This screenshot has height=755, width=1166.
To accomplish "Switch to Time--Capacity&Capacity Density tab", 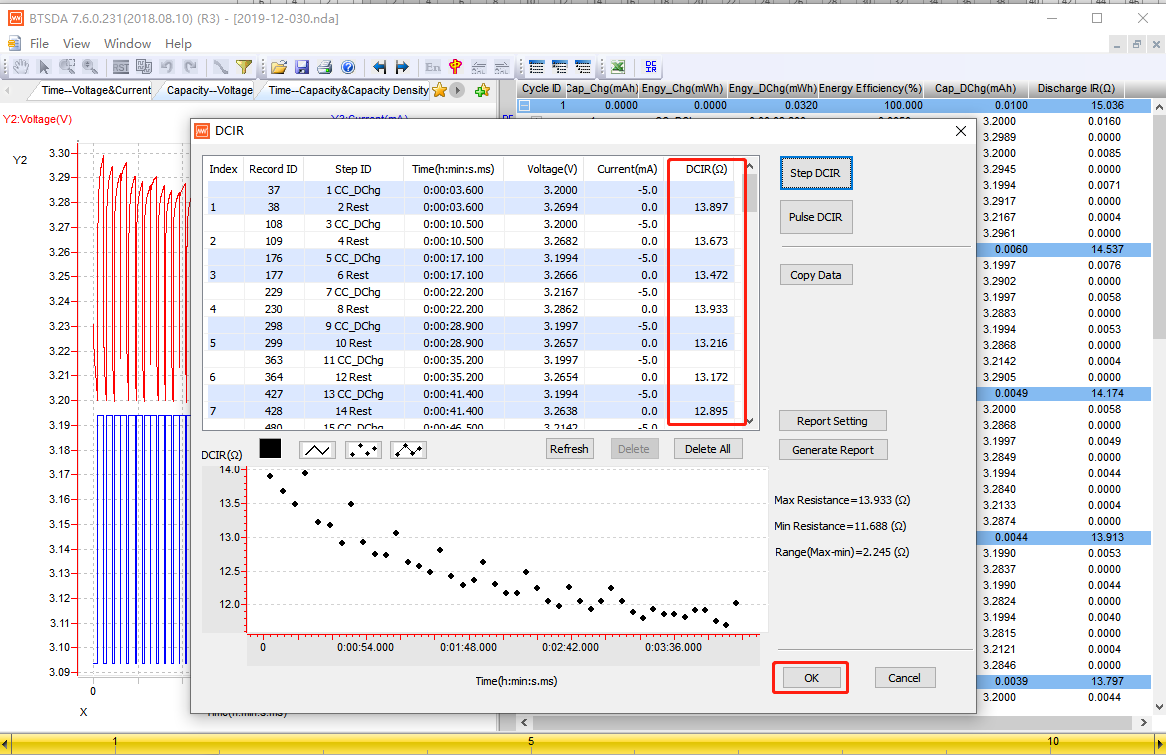I will pyautogui.click(x=348, y=90).
